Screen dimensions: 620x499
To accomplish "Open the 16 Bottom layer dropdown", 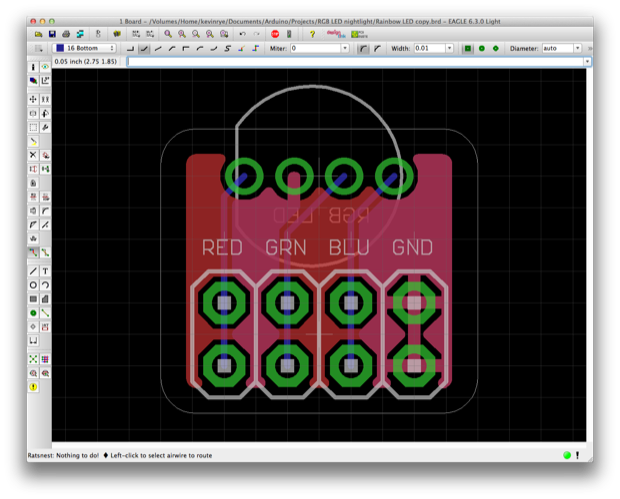I will [84, 48].
